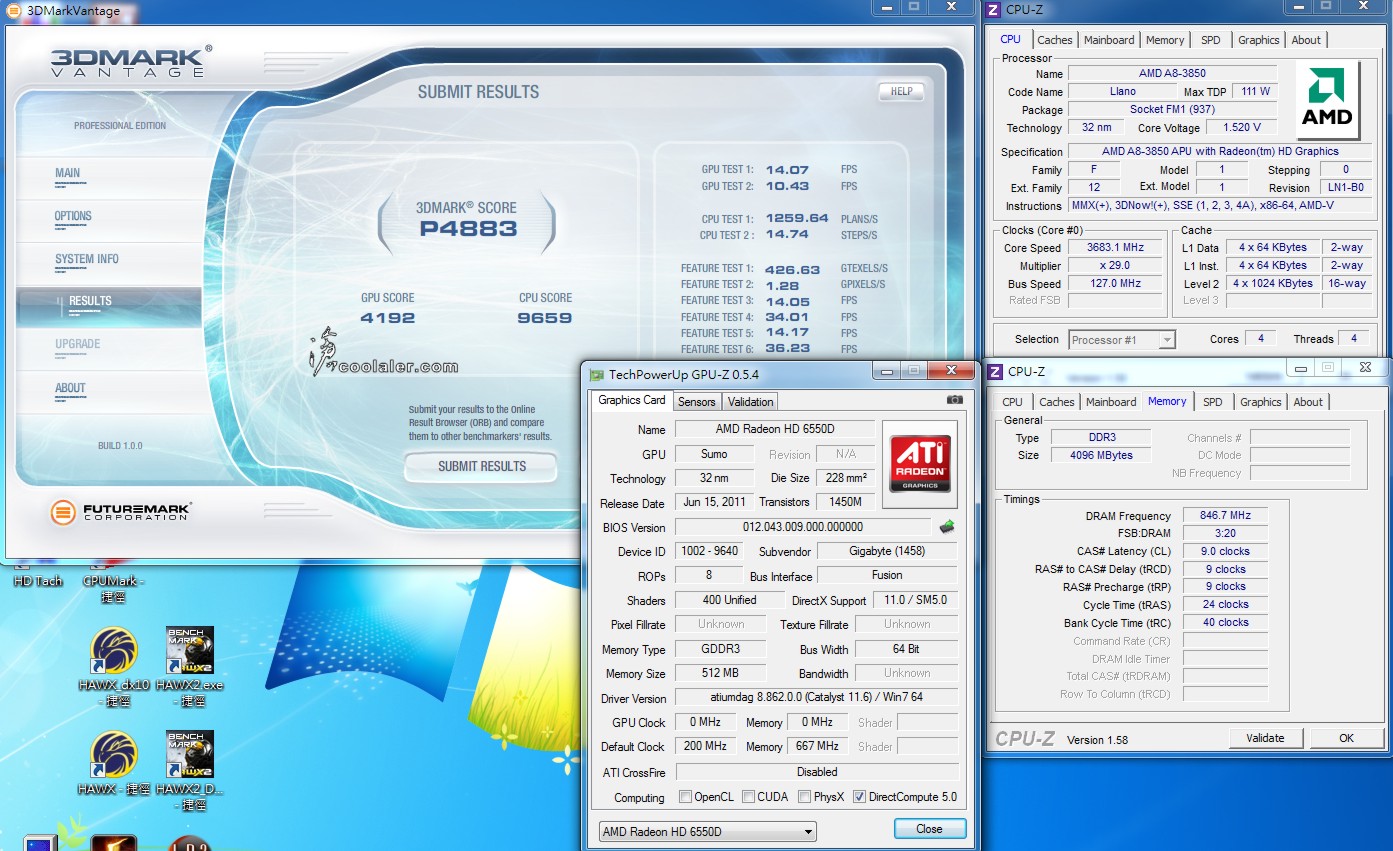Click the Validate button in CPU-Z
The image size is (1393, 851).
(x=1265, y=738)
